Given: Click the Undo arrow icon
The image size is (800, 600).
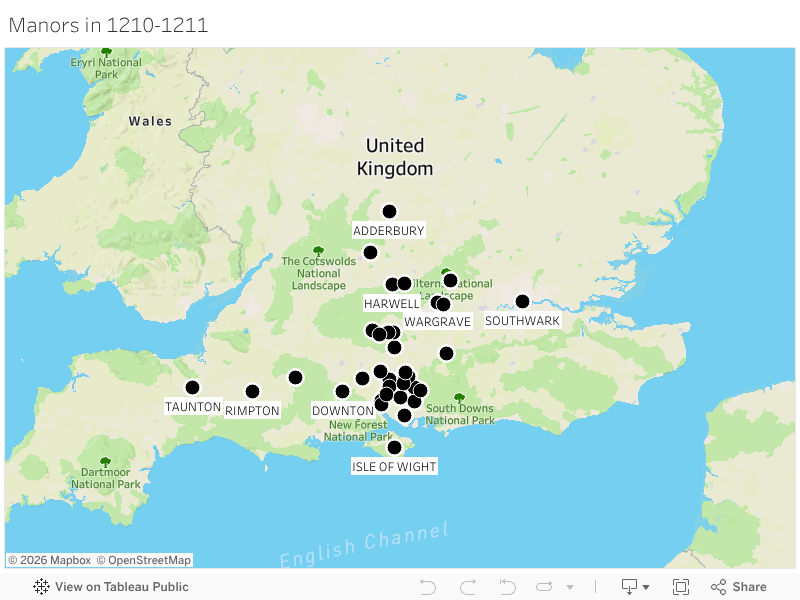Looking at the screenshot, I should tap(428, 587).
